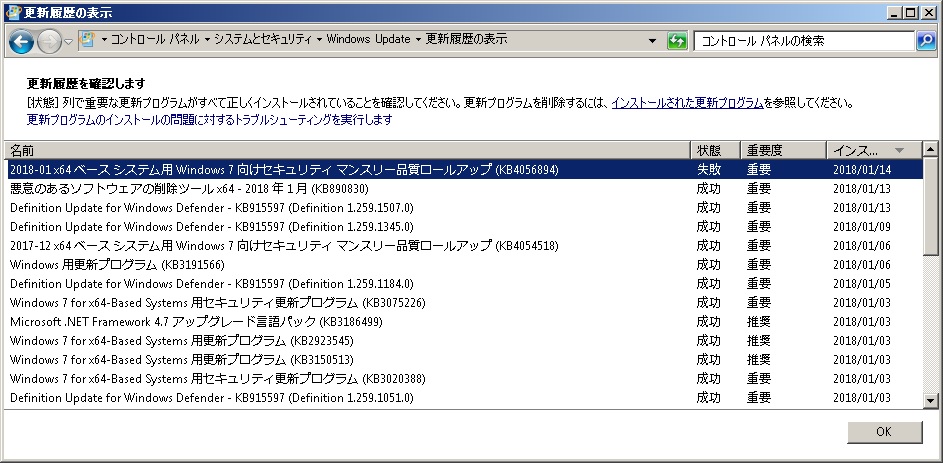Viewport: 943px width, 463px height.
Task: Select the KB3075226 security update row
Action: [465, 302]
